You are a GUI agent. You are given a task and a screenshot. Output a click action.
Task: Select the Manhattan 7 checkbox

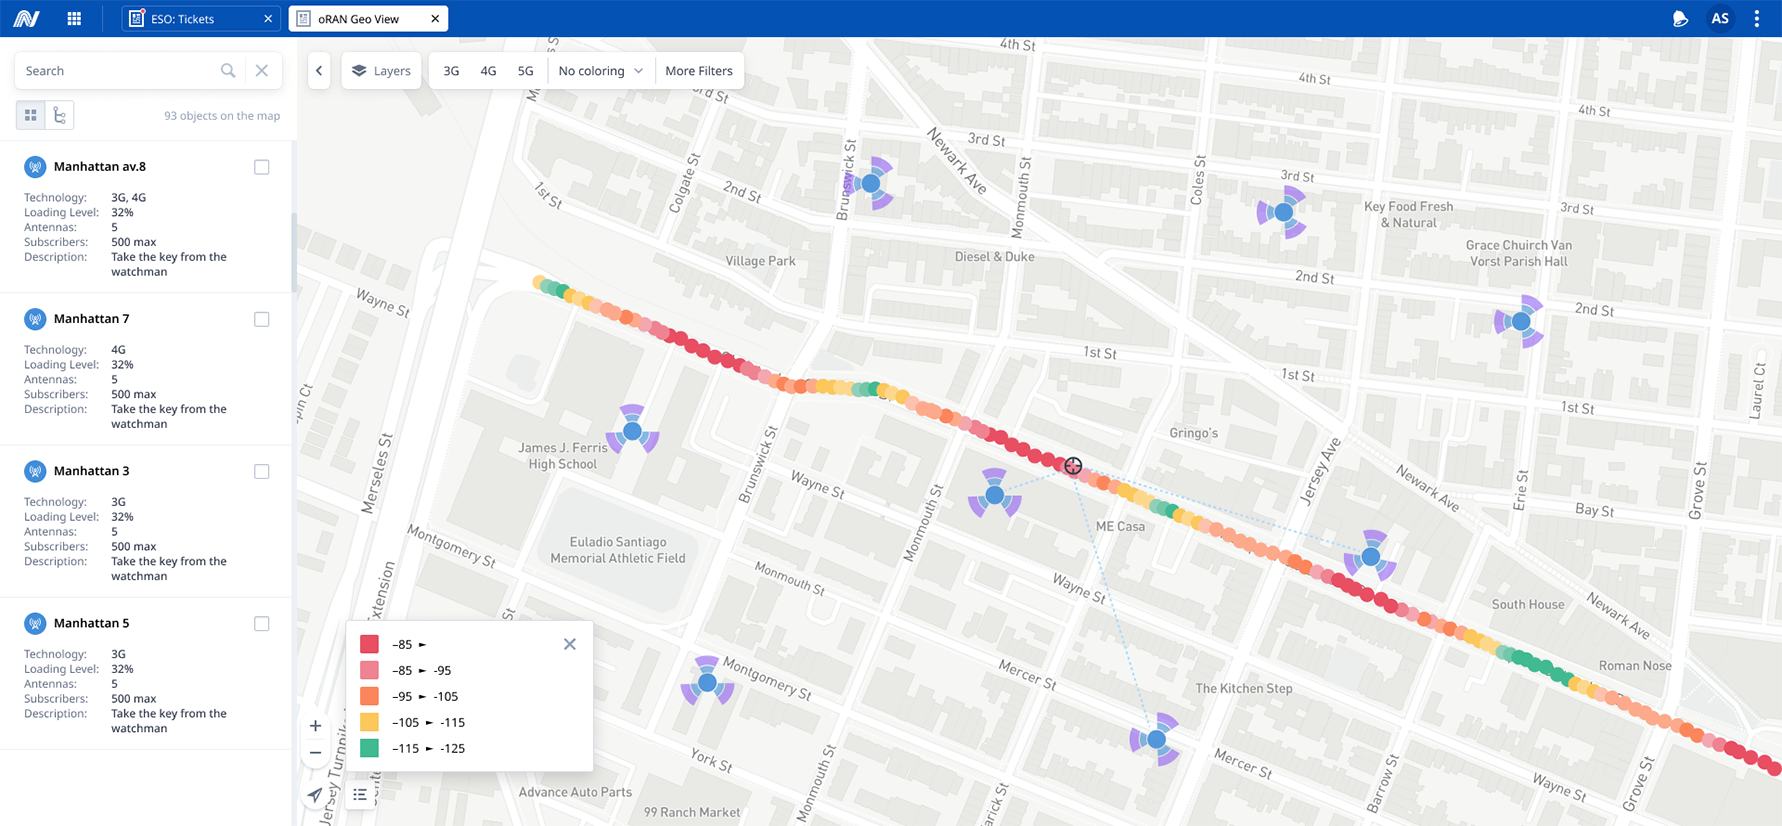pyautogui.click(x=262, y=319)
